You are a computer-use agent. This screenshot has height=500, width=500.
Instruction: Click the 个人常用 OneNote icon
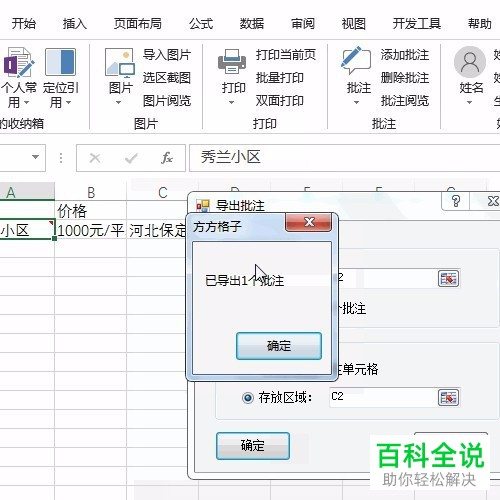point(18,62)
